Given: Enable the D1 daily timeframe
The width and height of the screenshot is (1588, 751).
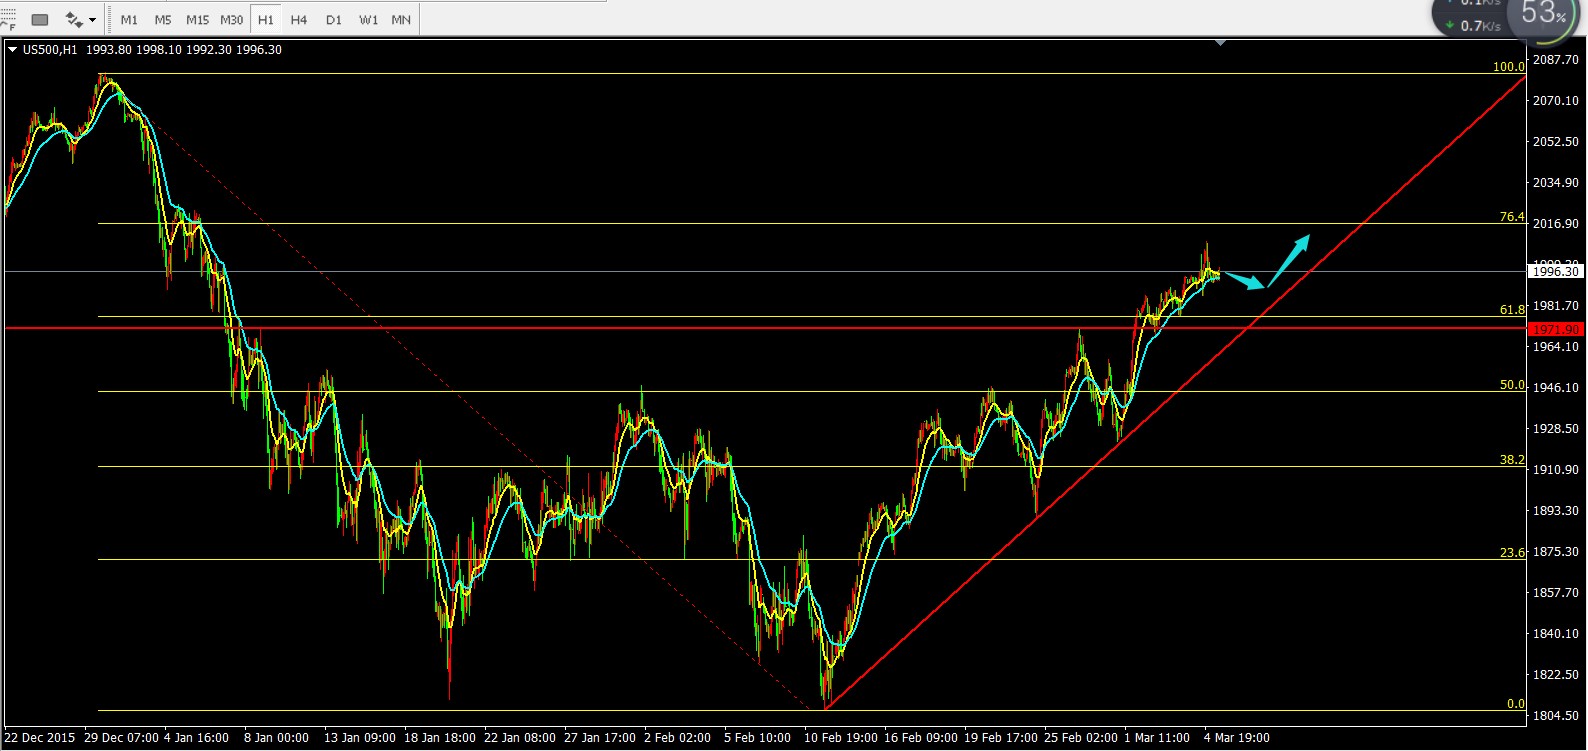Looking at the screenshot, I should click(333, 19).
